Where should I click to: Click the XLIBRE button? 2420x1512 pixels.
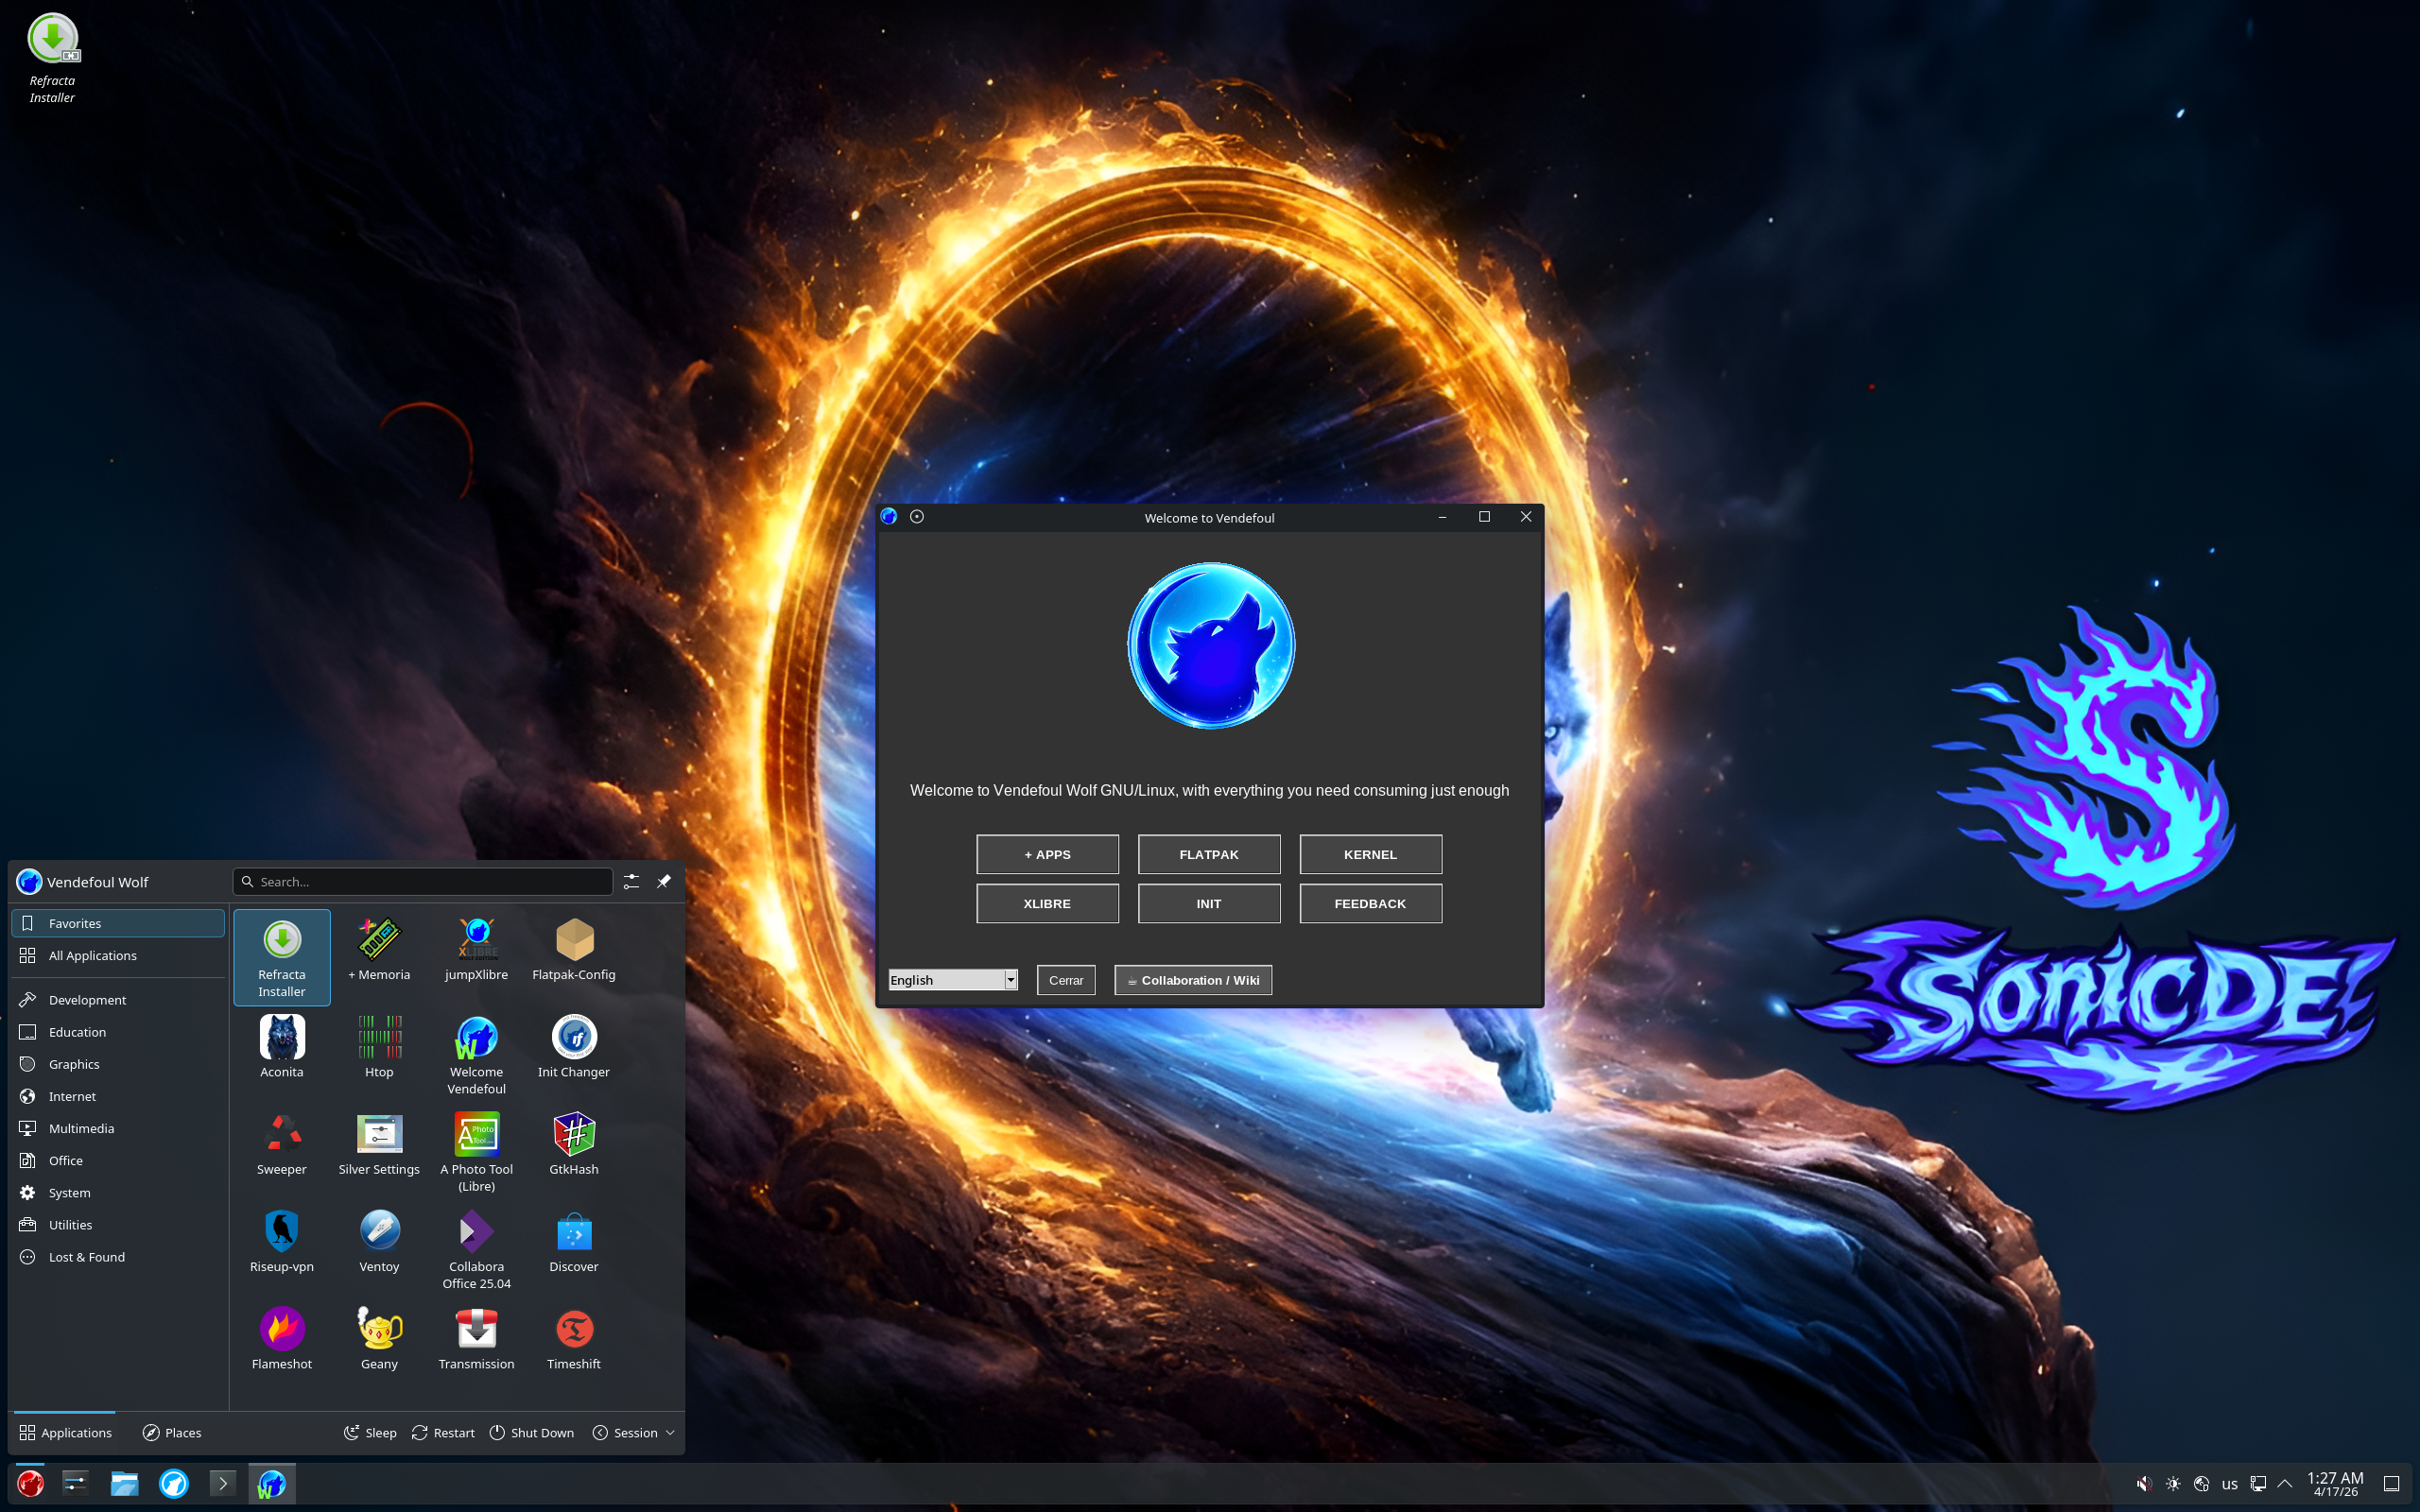coord(1047,903)
